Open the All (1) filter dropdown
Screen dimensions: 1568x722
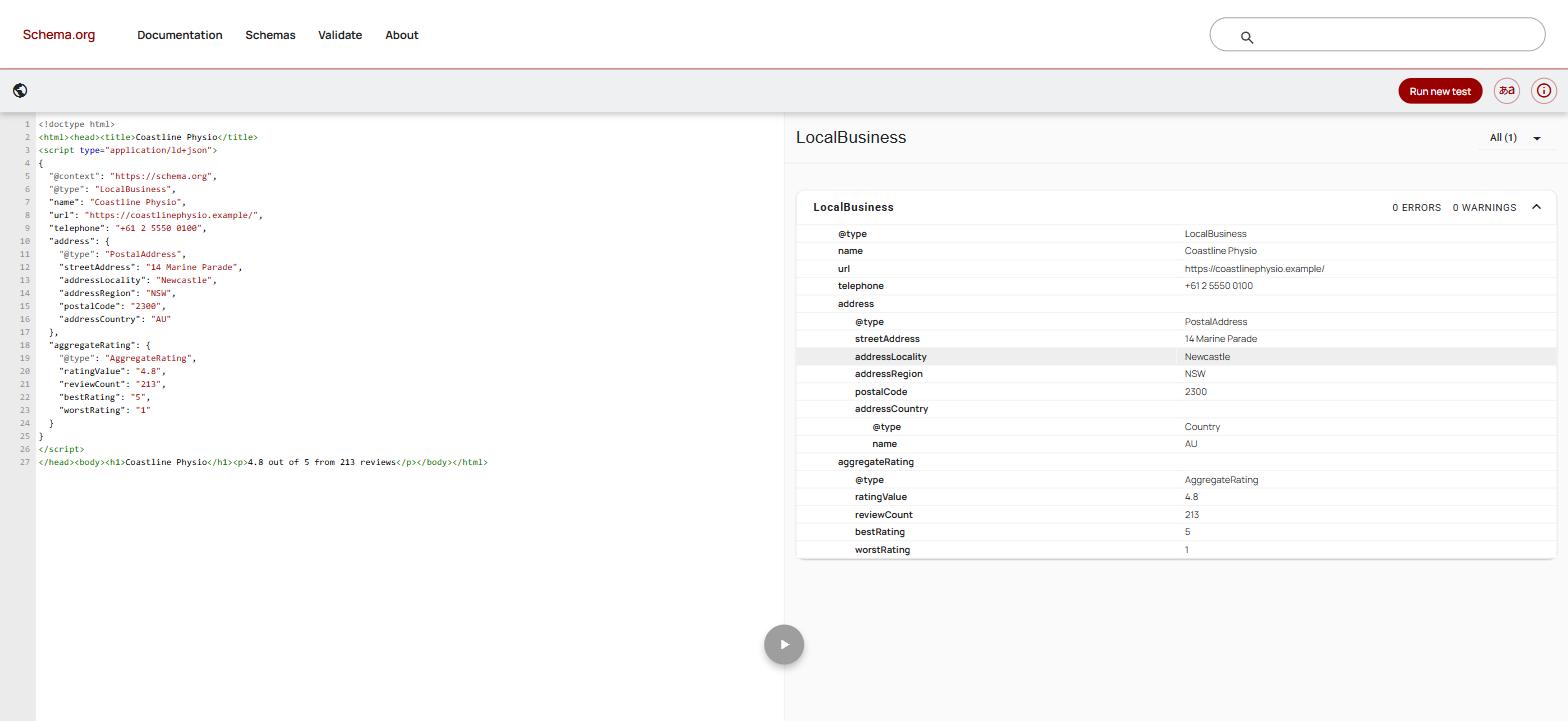(x=1516, y=138)
